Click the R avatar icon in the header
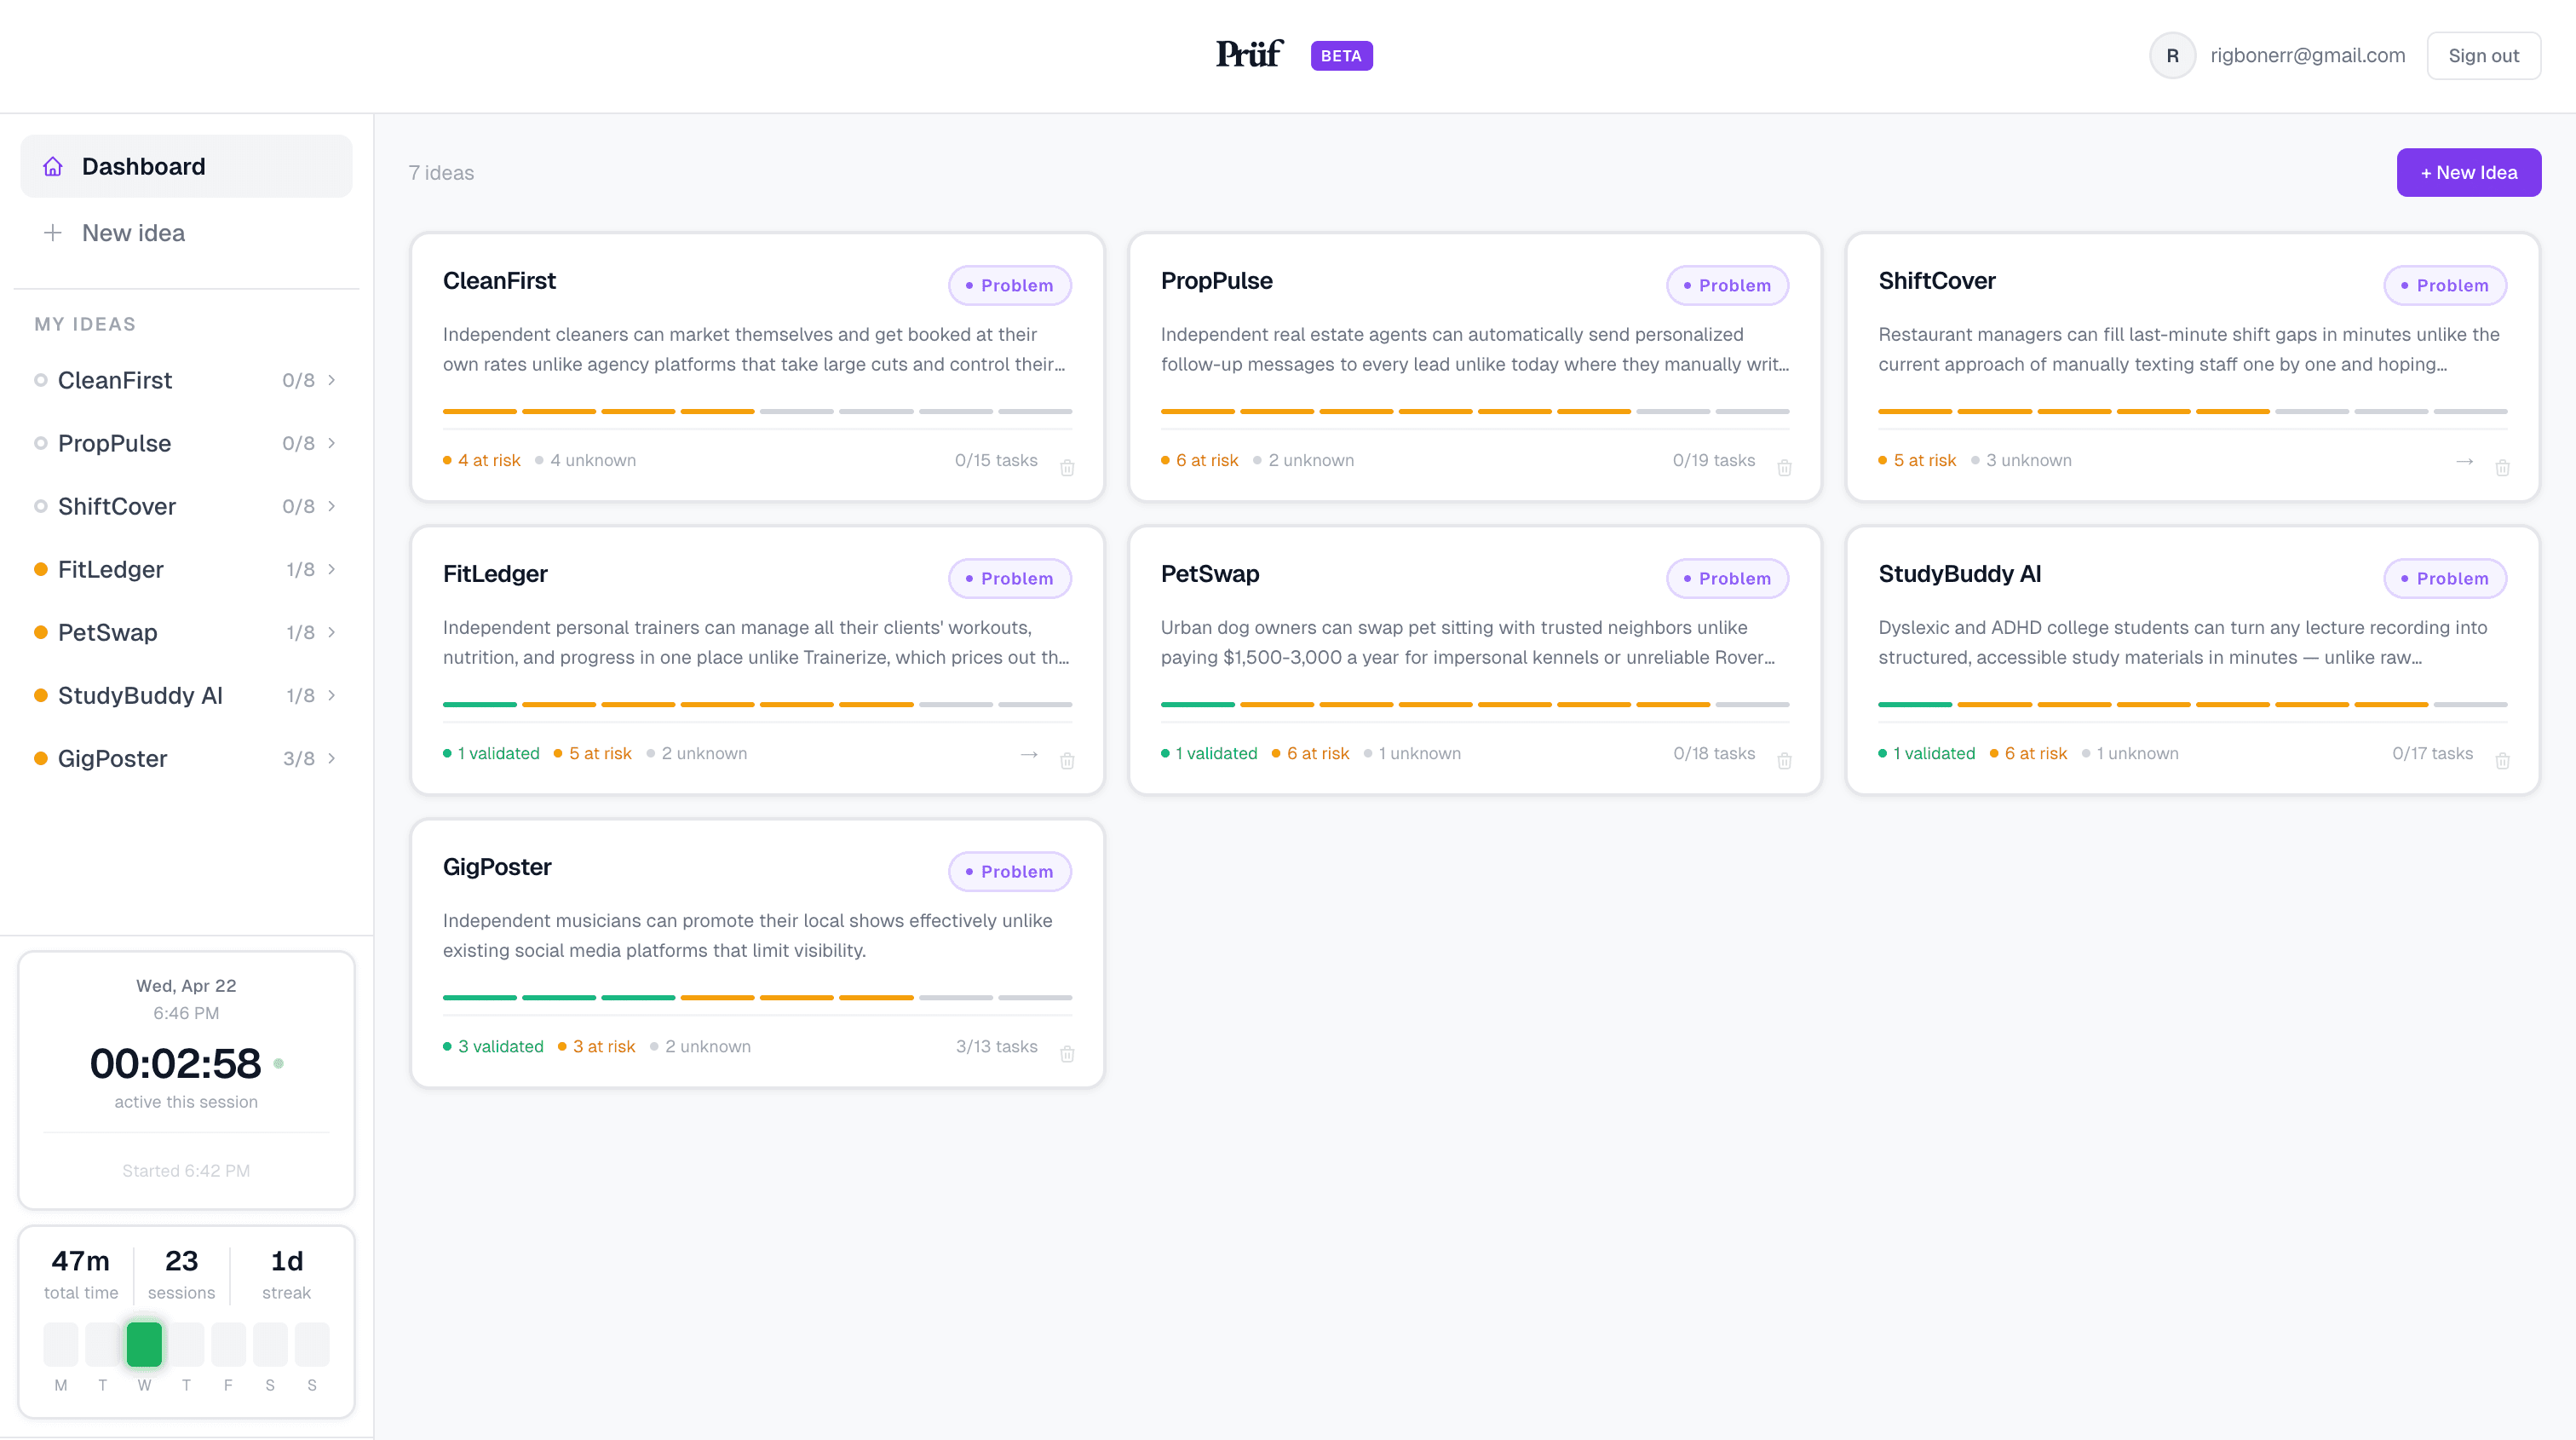Screen dimensions: 2576x1440 2172,55
